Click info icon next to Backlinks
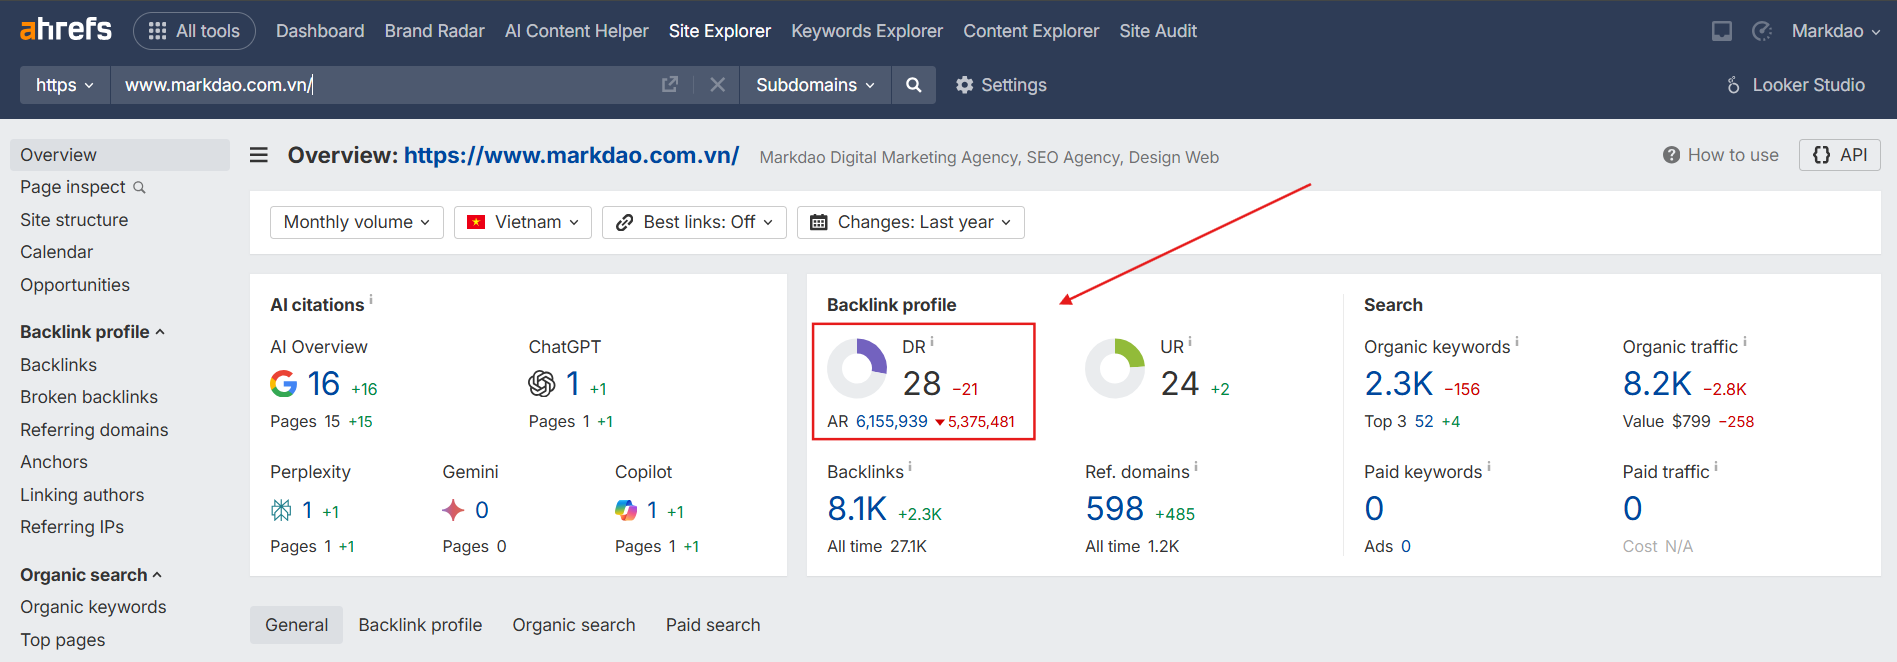 point(910,466)
